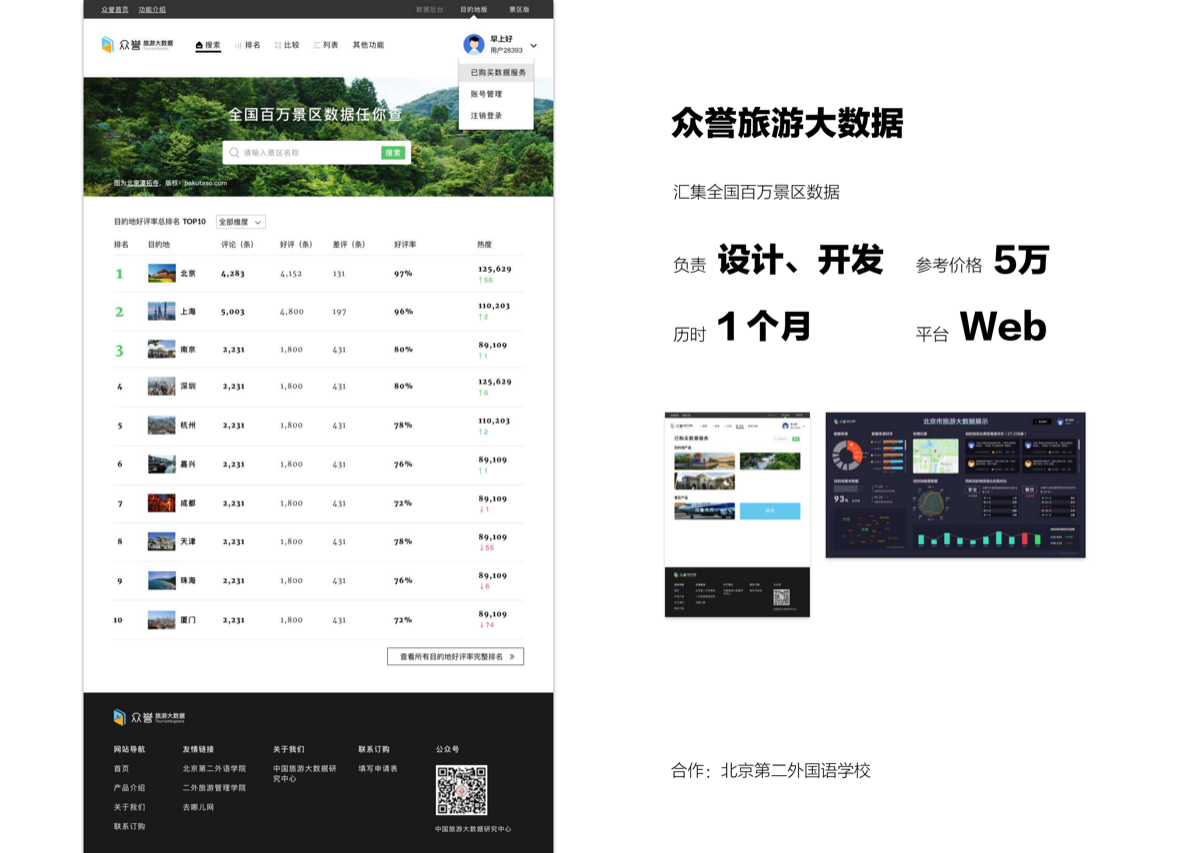This screenshot has height=853, width=1200.
Task: Open the 北京第二外语学院 friend link
Action: [x=214, y=768]
